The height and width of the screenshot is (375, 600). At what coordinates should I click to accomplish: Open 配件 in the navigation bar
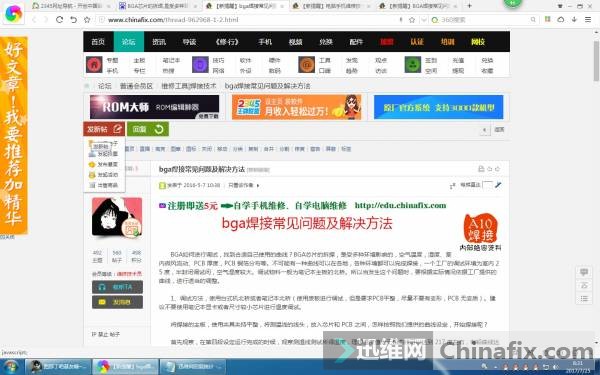[x=356, y=42]
